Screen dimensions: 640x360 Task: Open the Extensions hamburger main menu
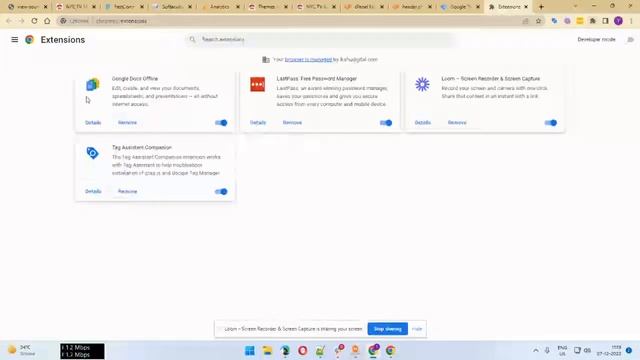pyautogui.click(x=15, y=40)
